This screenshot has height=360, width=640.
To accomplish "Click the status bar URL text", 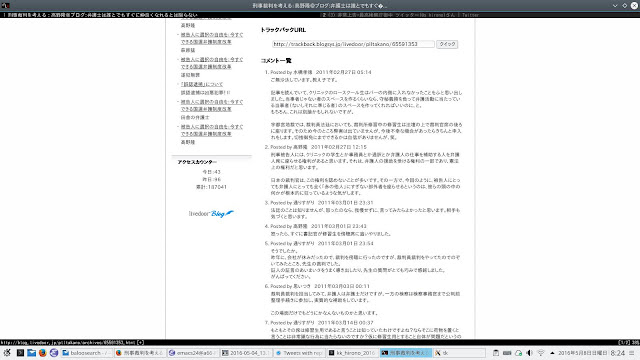I will (x=71, y=343).
